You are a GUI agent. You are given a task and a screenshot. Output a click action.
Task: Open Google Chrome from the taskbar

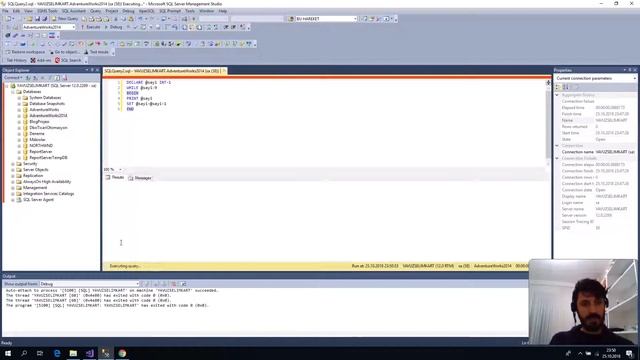[x=122, y=353]
